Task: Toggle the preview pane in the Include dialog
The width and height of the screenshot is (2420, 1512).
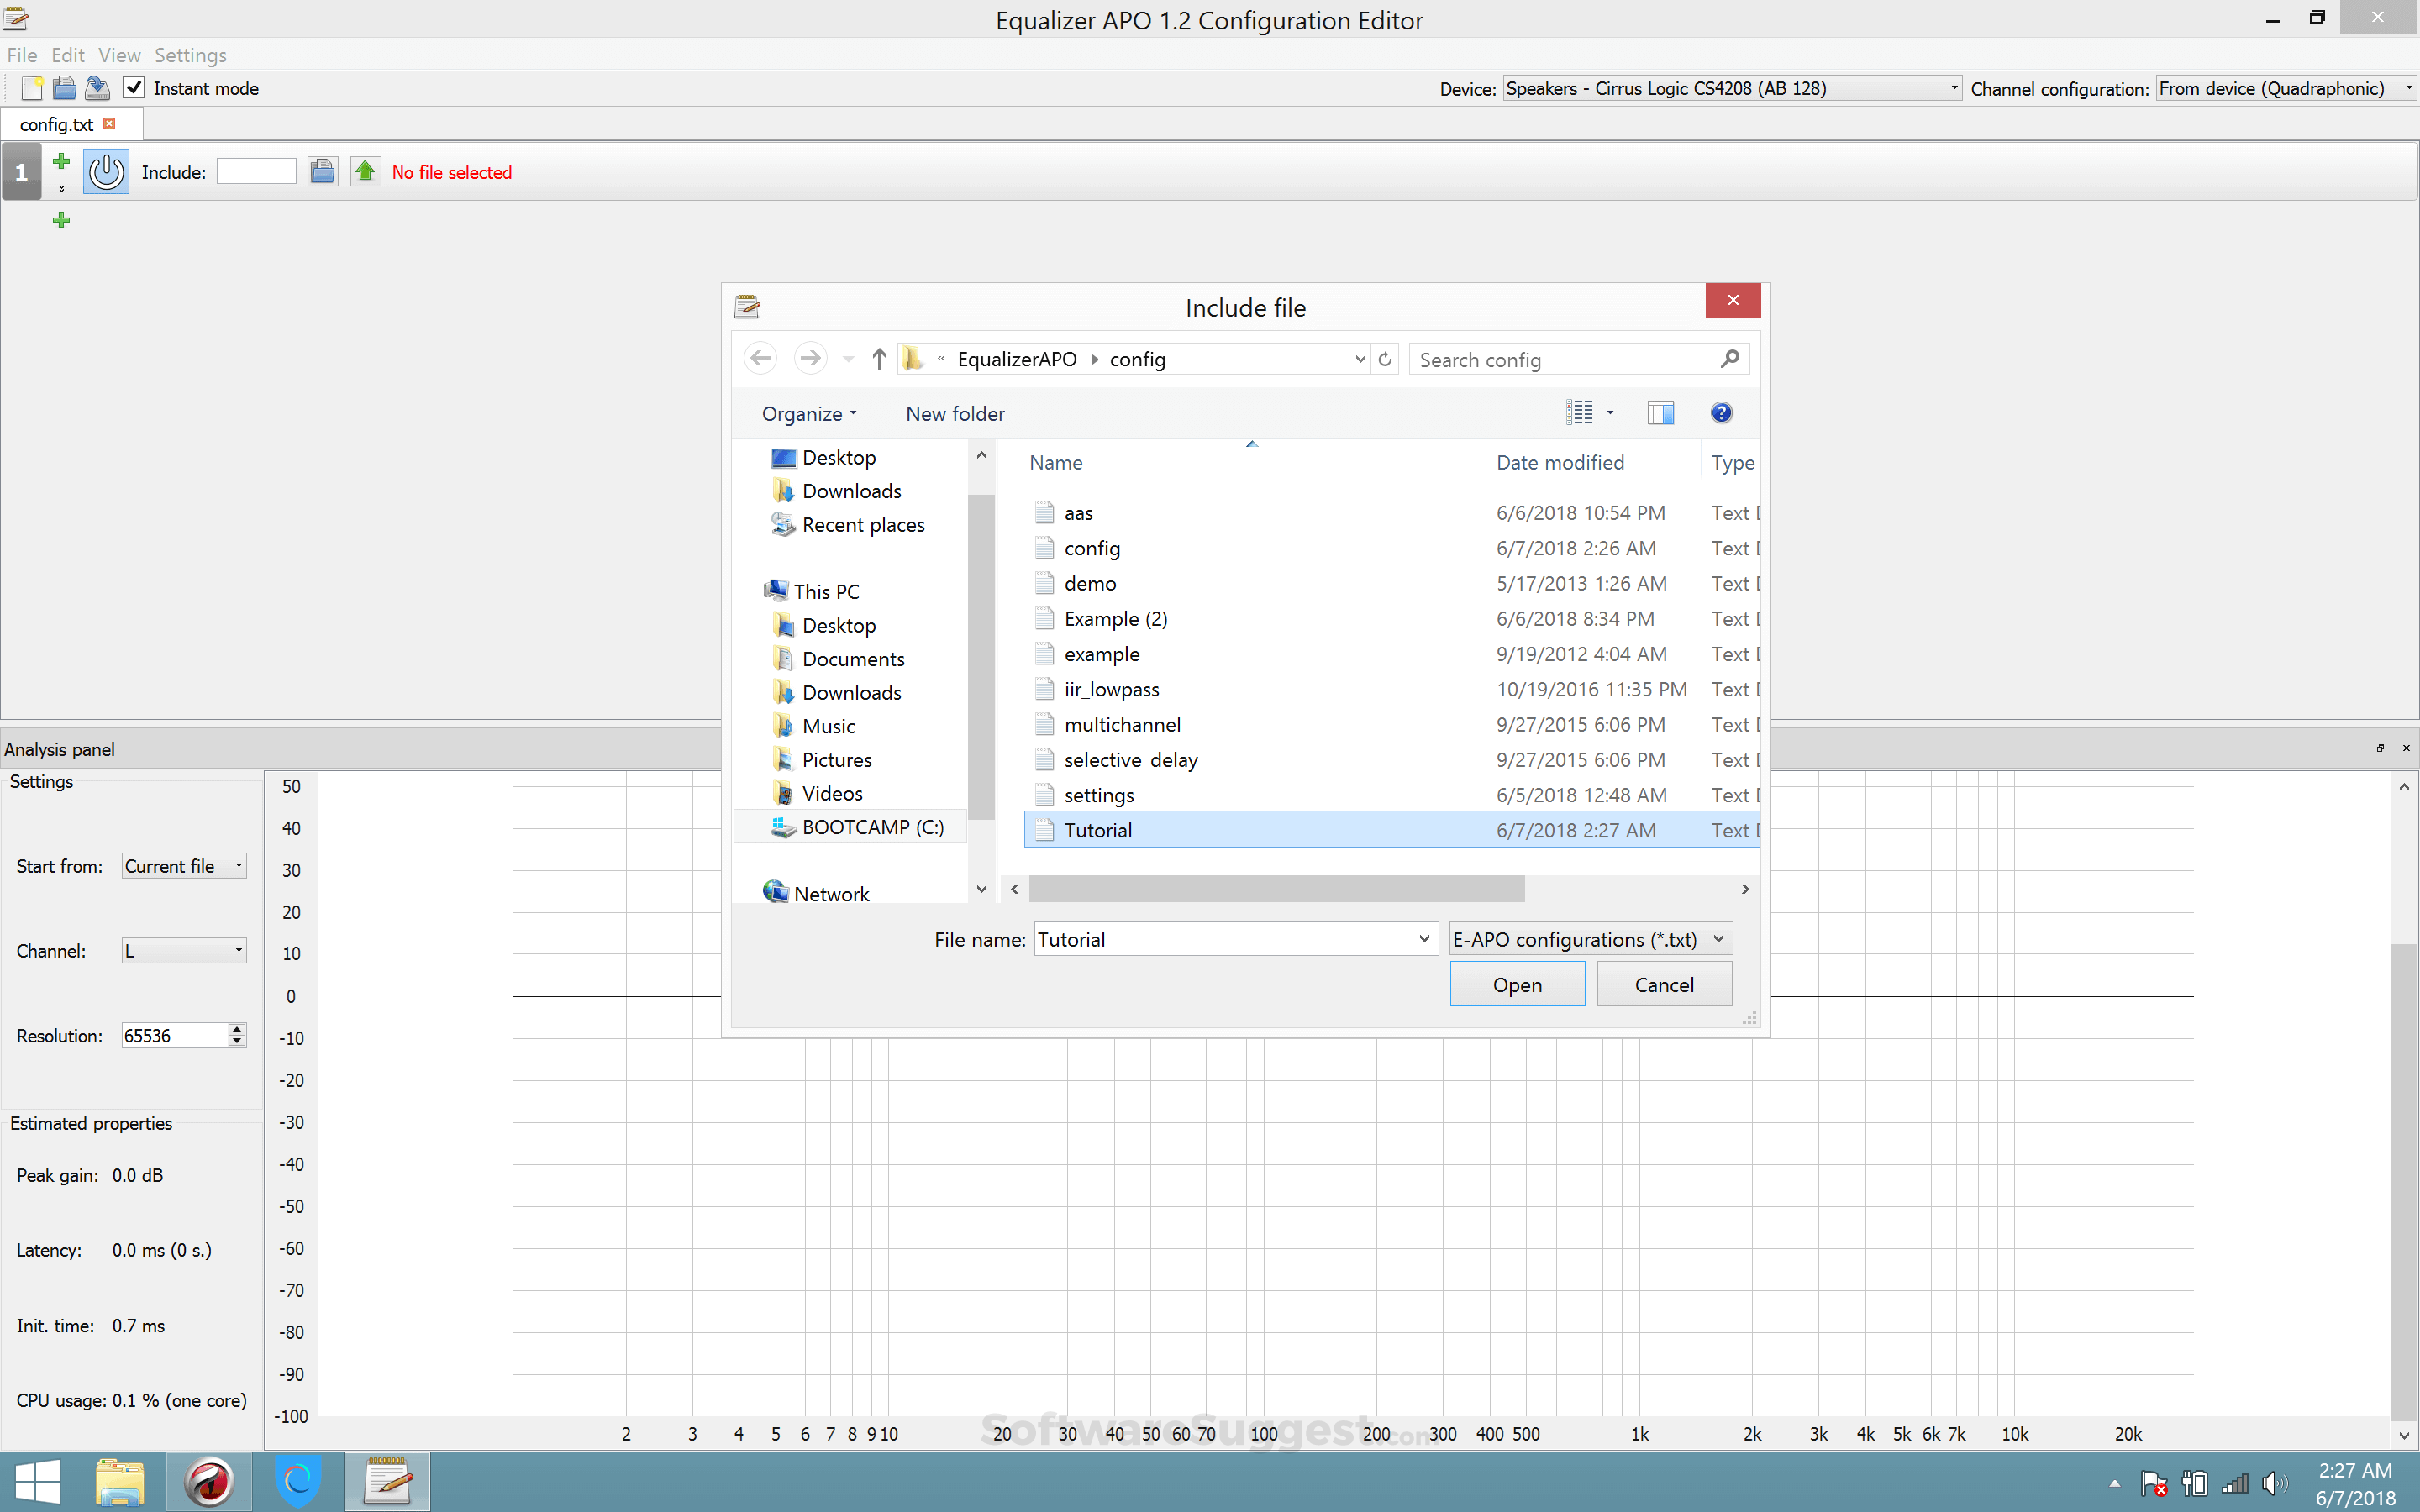Action: (1660, 412)
